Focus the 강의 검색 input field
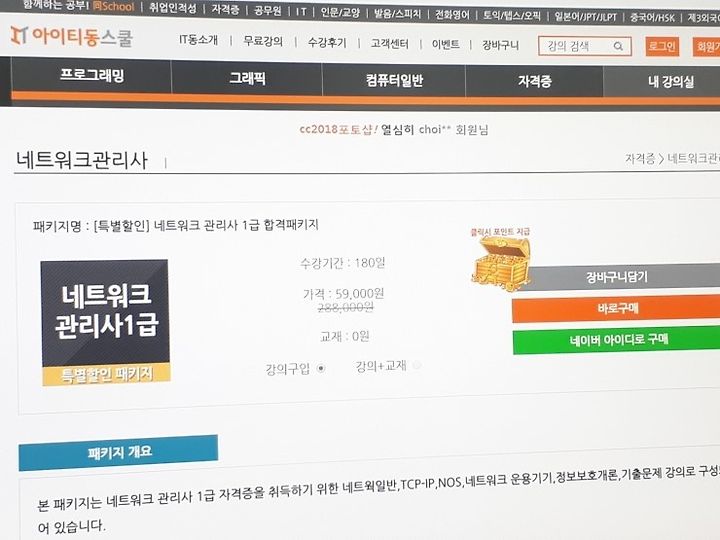 [585, 46]
